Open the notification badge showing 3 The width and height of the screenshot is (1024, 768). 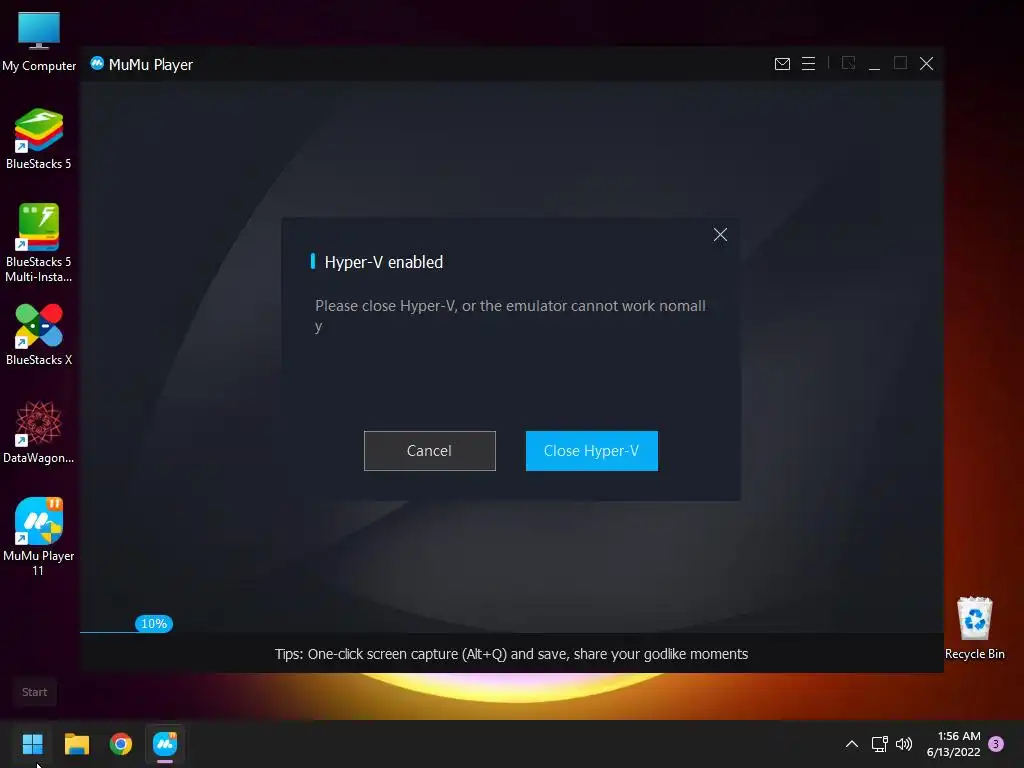click(996, 744)
